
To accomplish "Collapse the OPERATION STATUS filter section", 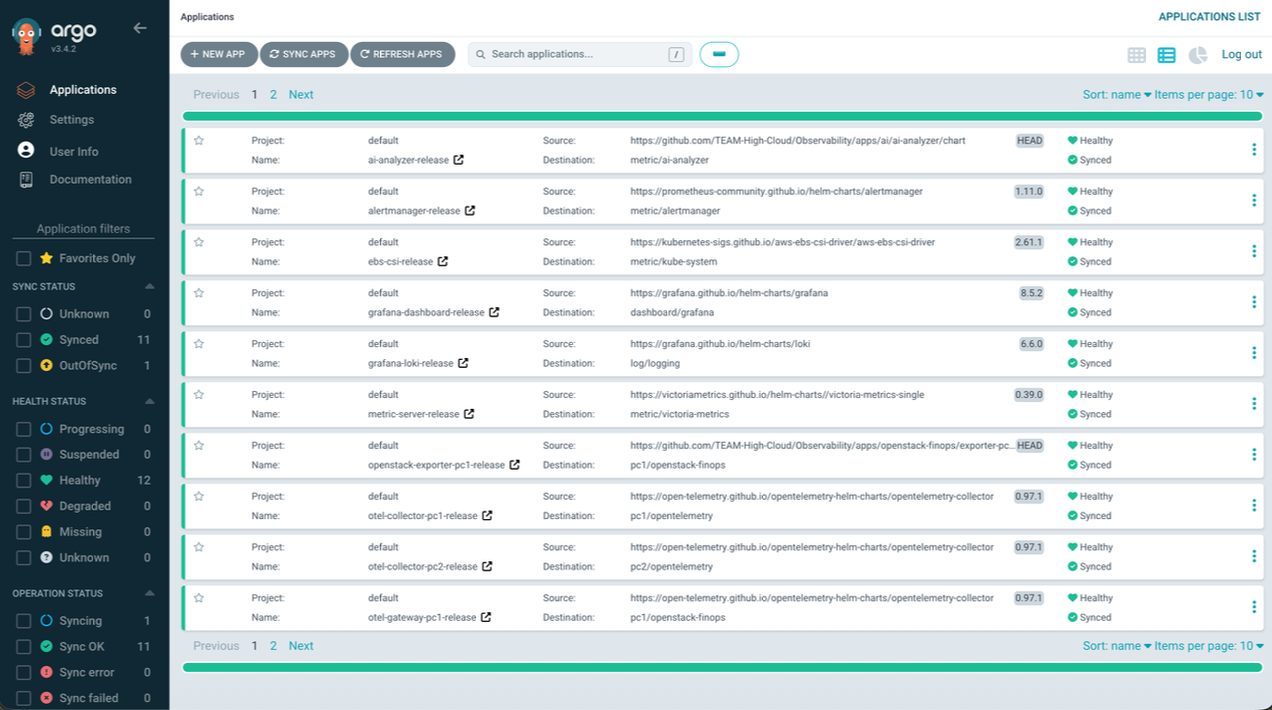I will coord(150,594).
